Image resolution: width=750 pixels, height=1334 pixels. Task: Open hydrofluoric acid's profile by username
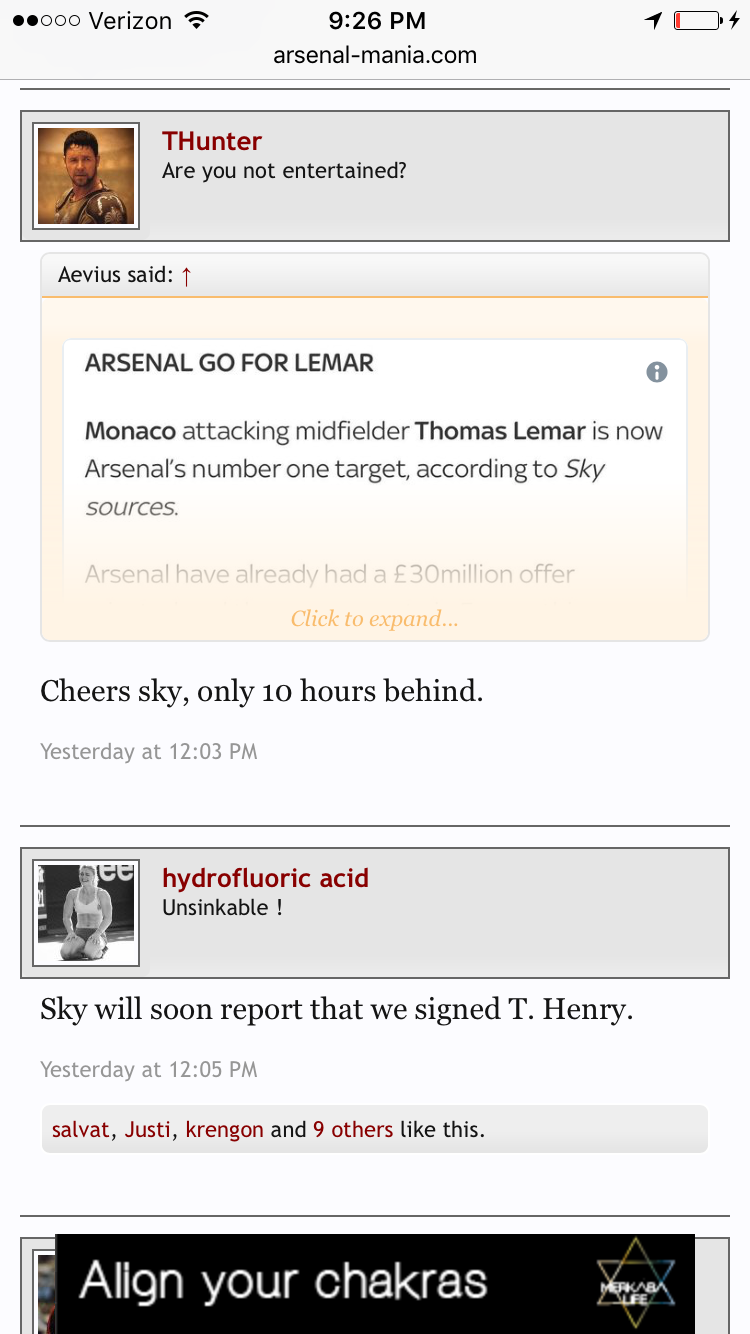(265, 878)
